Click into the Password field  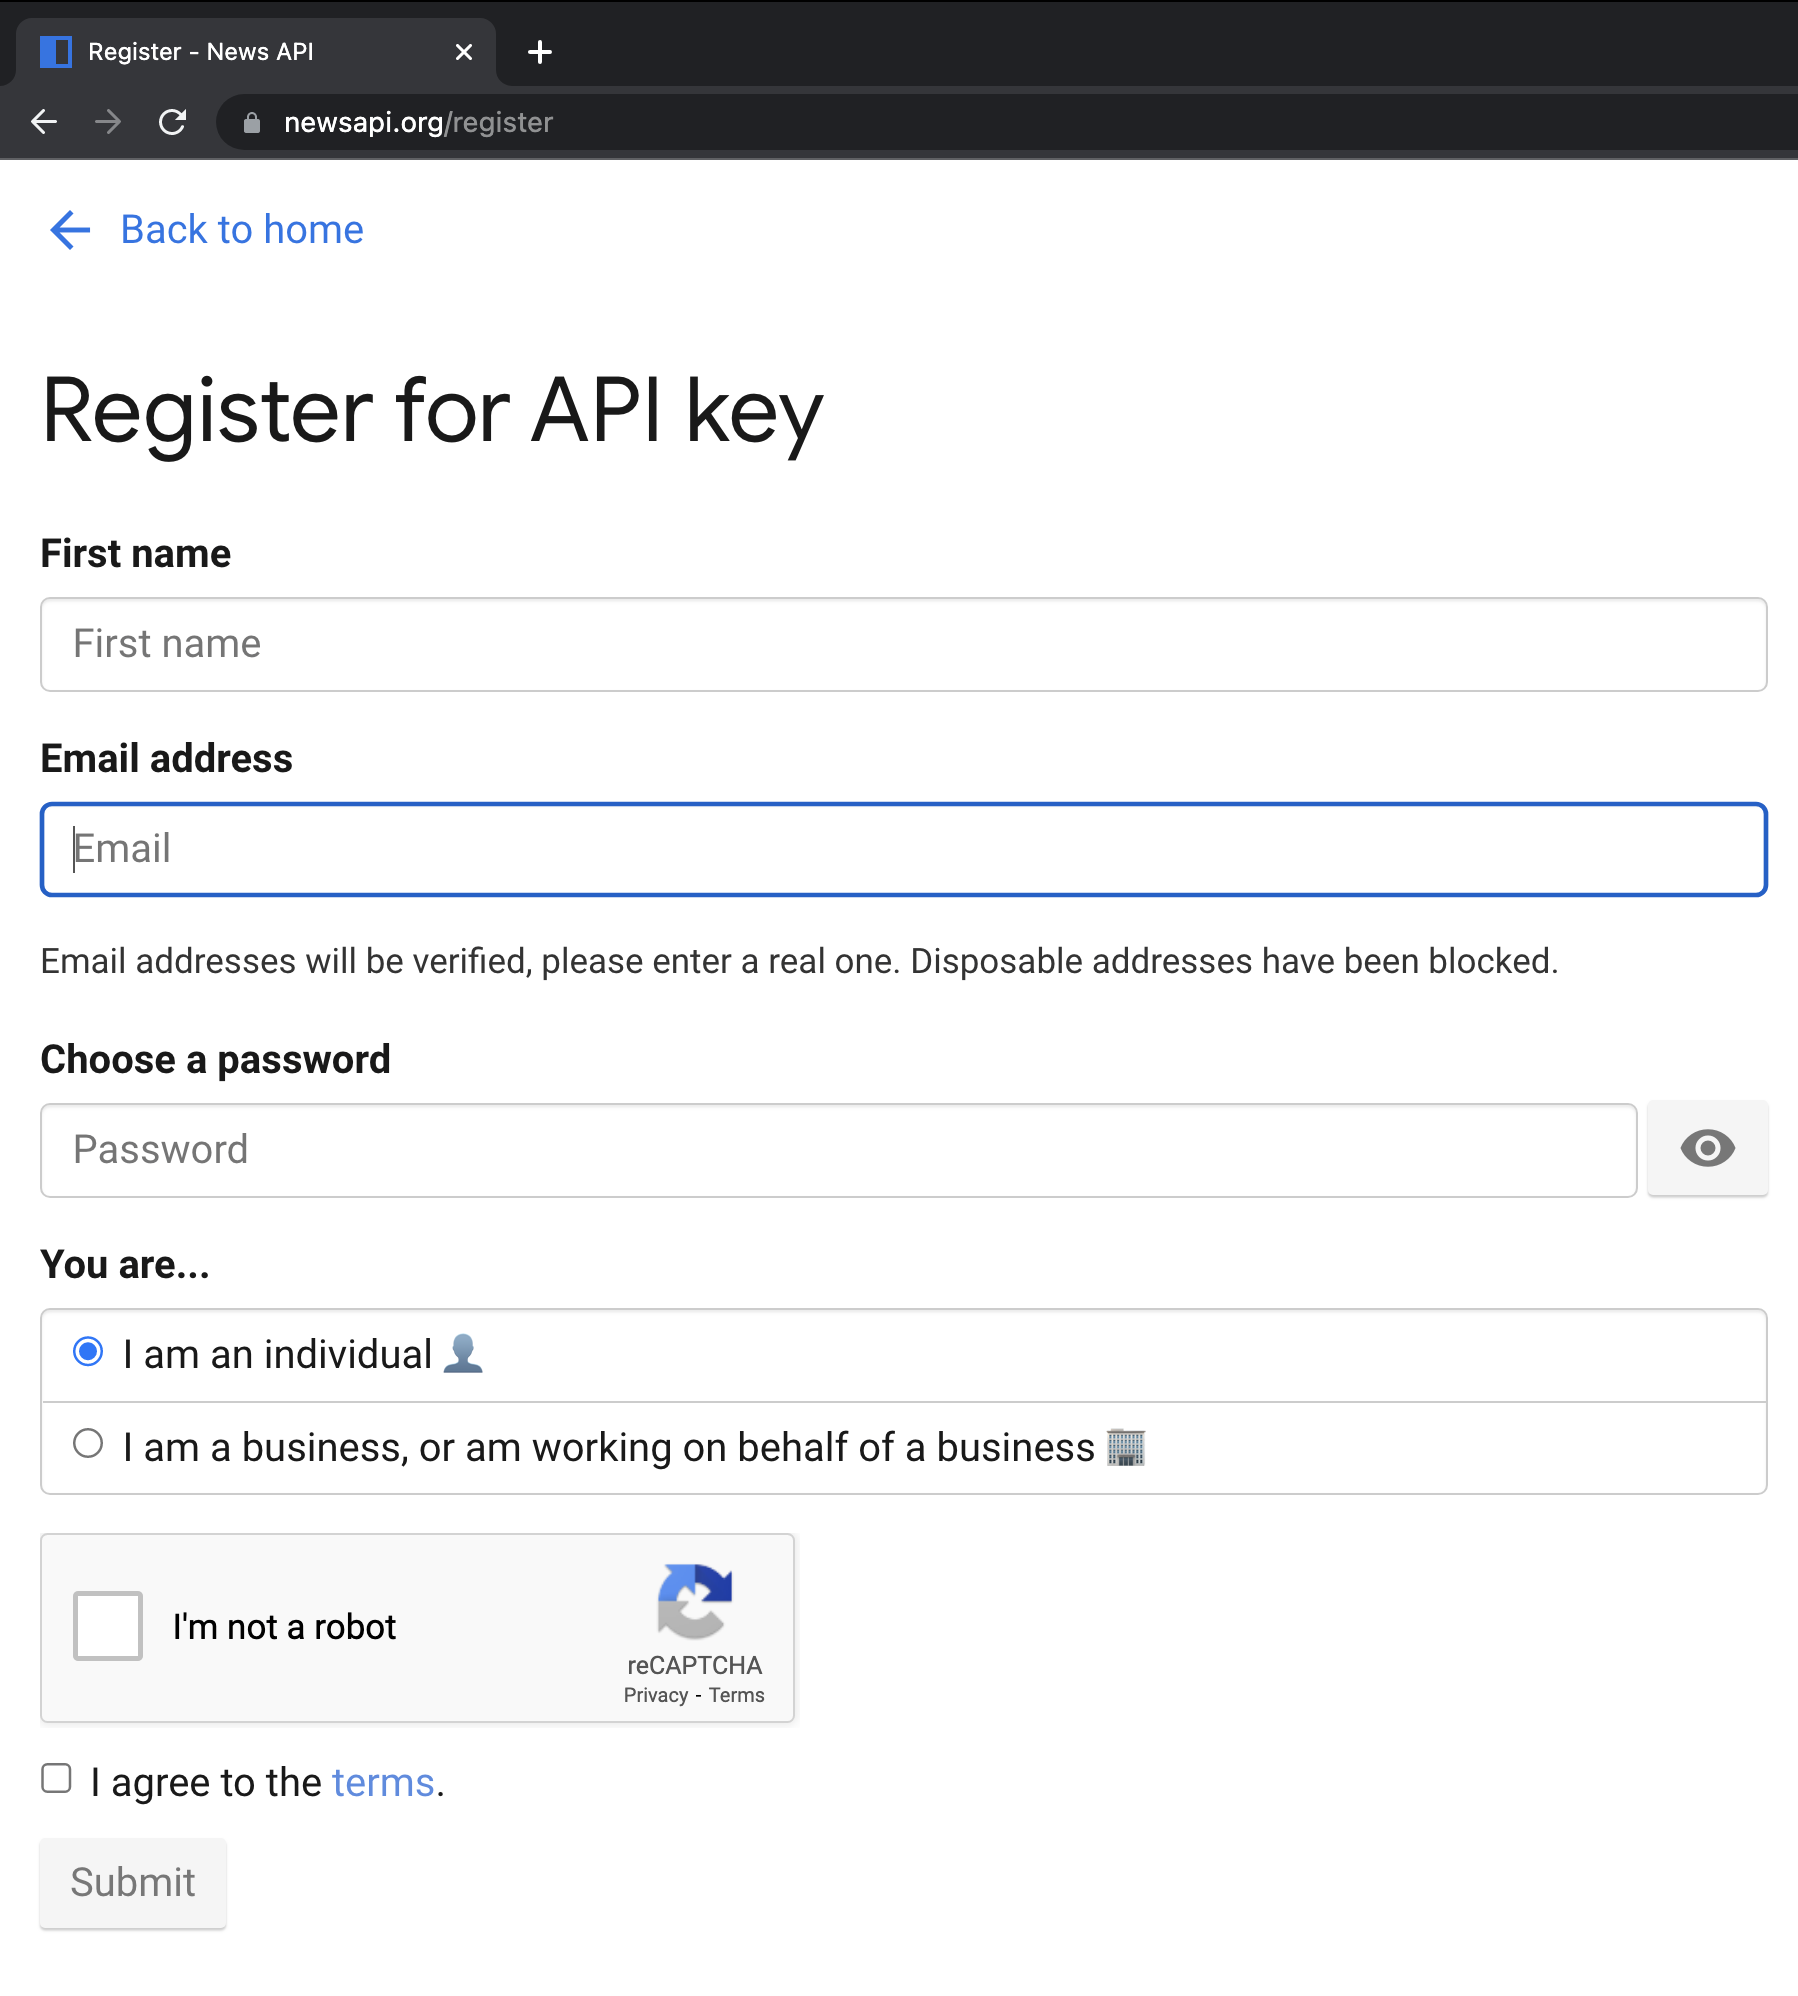pos(838,1150)
